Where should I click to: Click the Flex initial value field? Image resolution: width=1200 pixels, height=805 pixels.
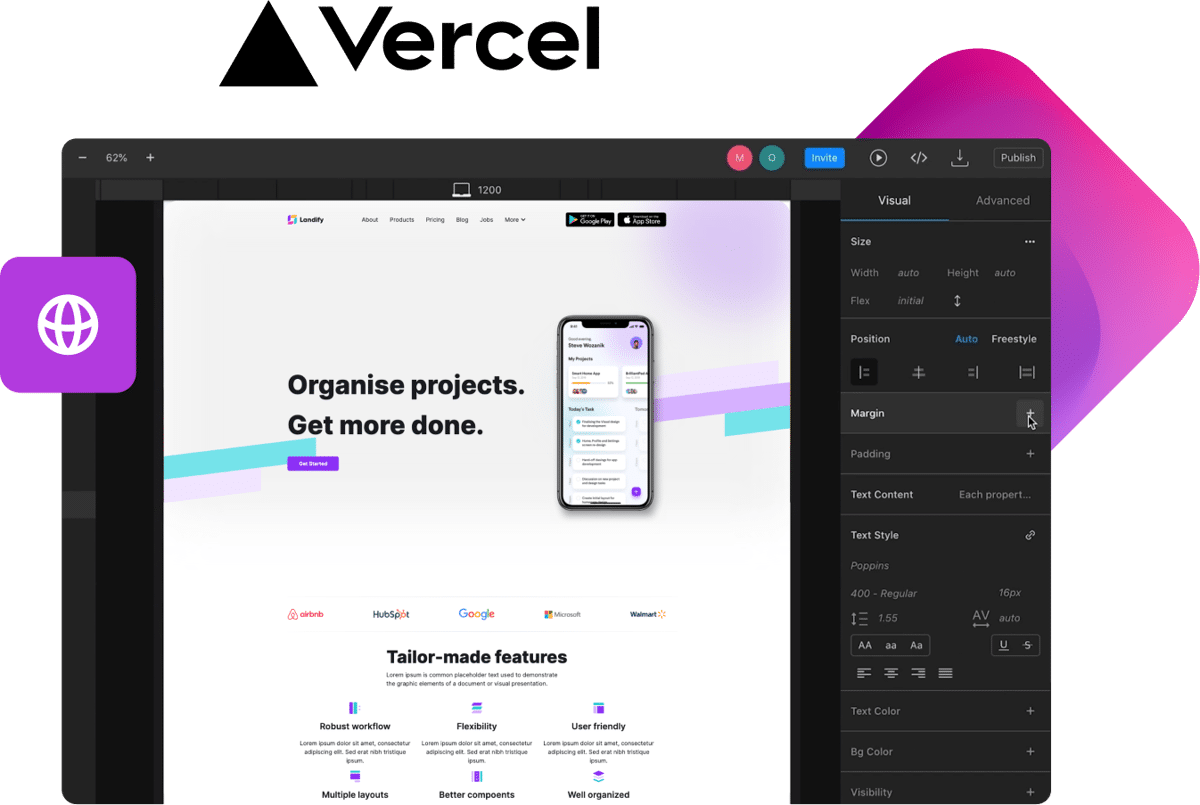point(910,300)
